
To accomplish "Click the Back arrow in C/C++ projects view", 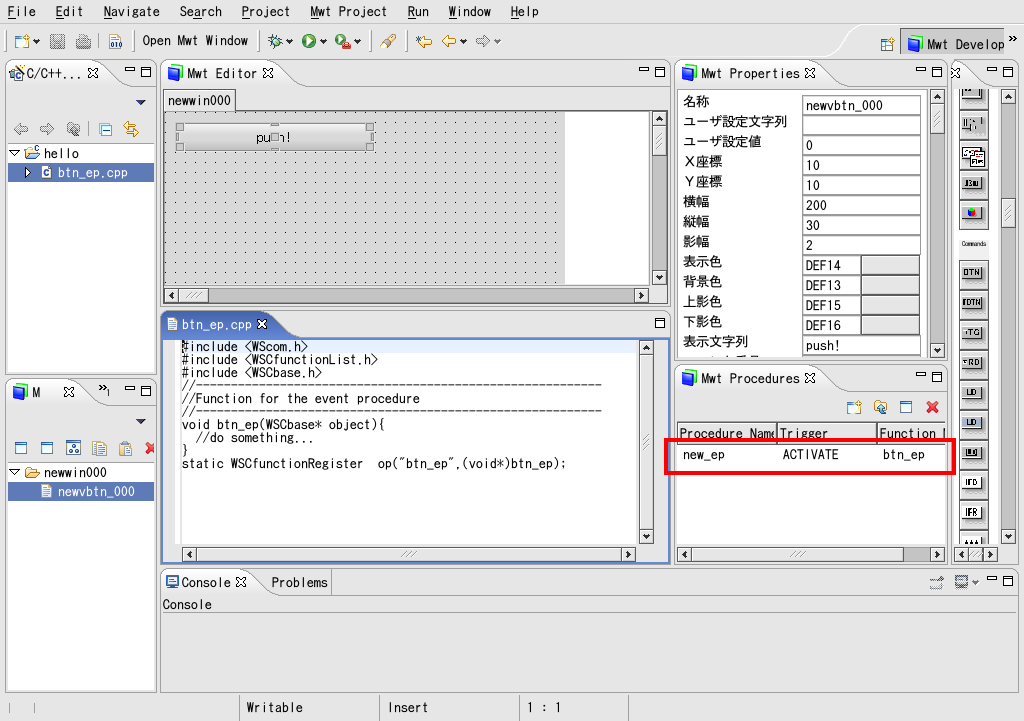I will click(21, 129).
